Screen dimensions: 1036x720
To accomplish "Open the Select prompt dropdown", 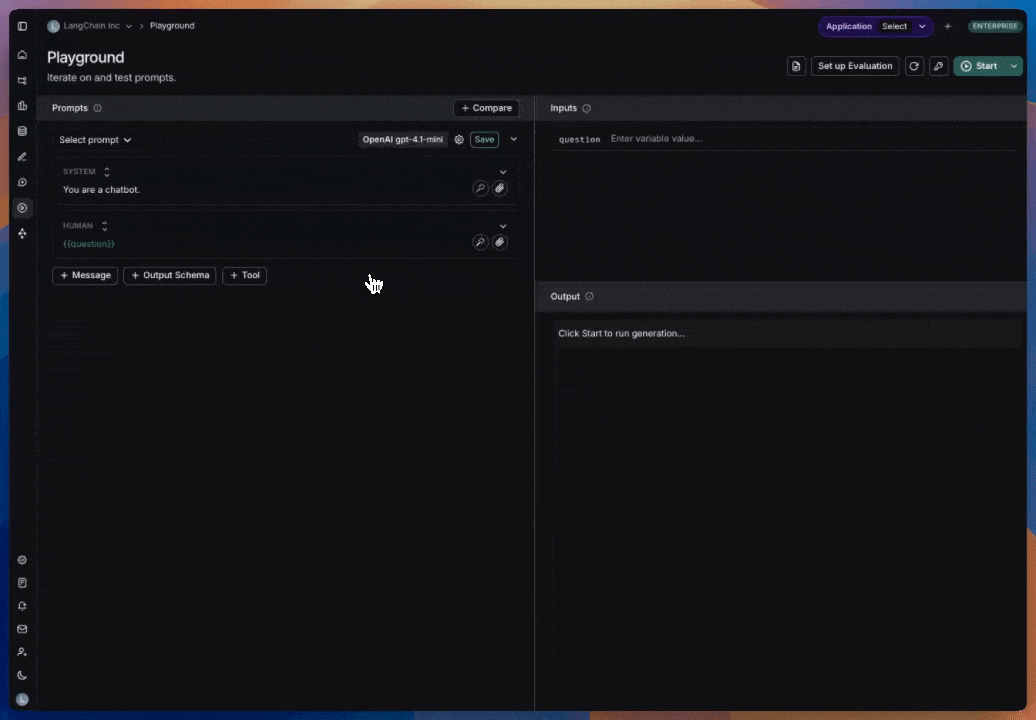I will [x=94, y=139].
